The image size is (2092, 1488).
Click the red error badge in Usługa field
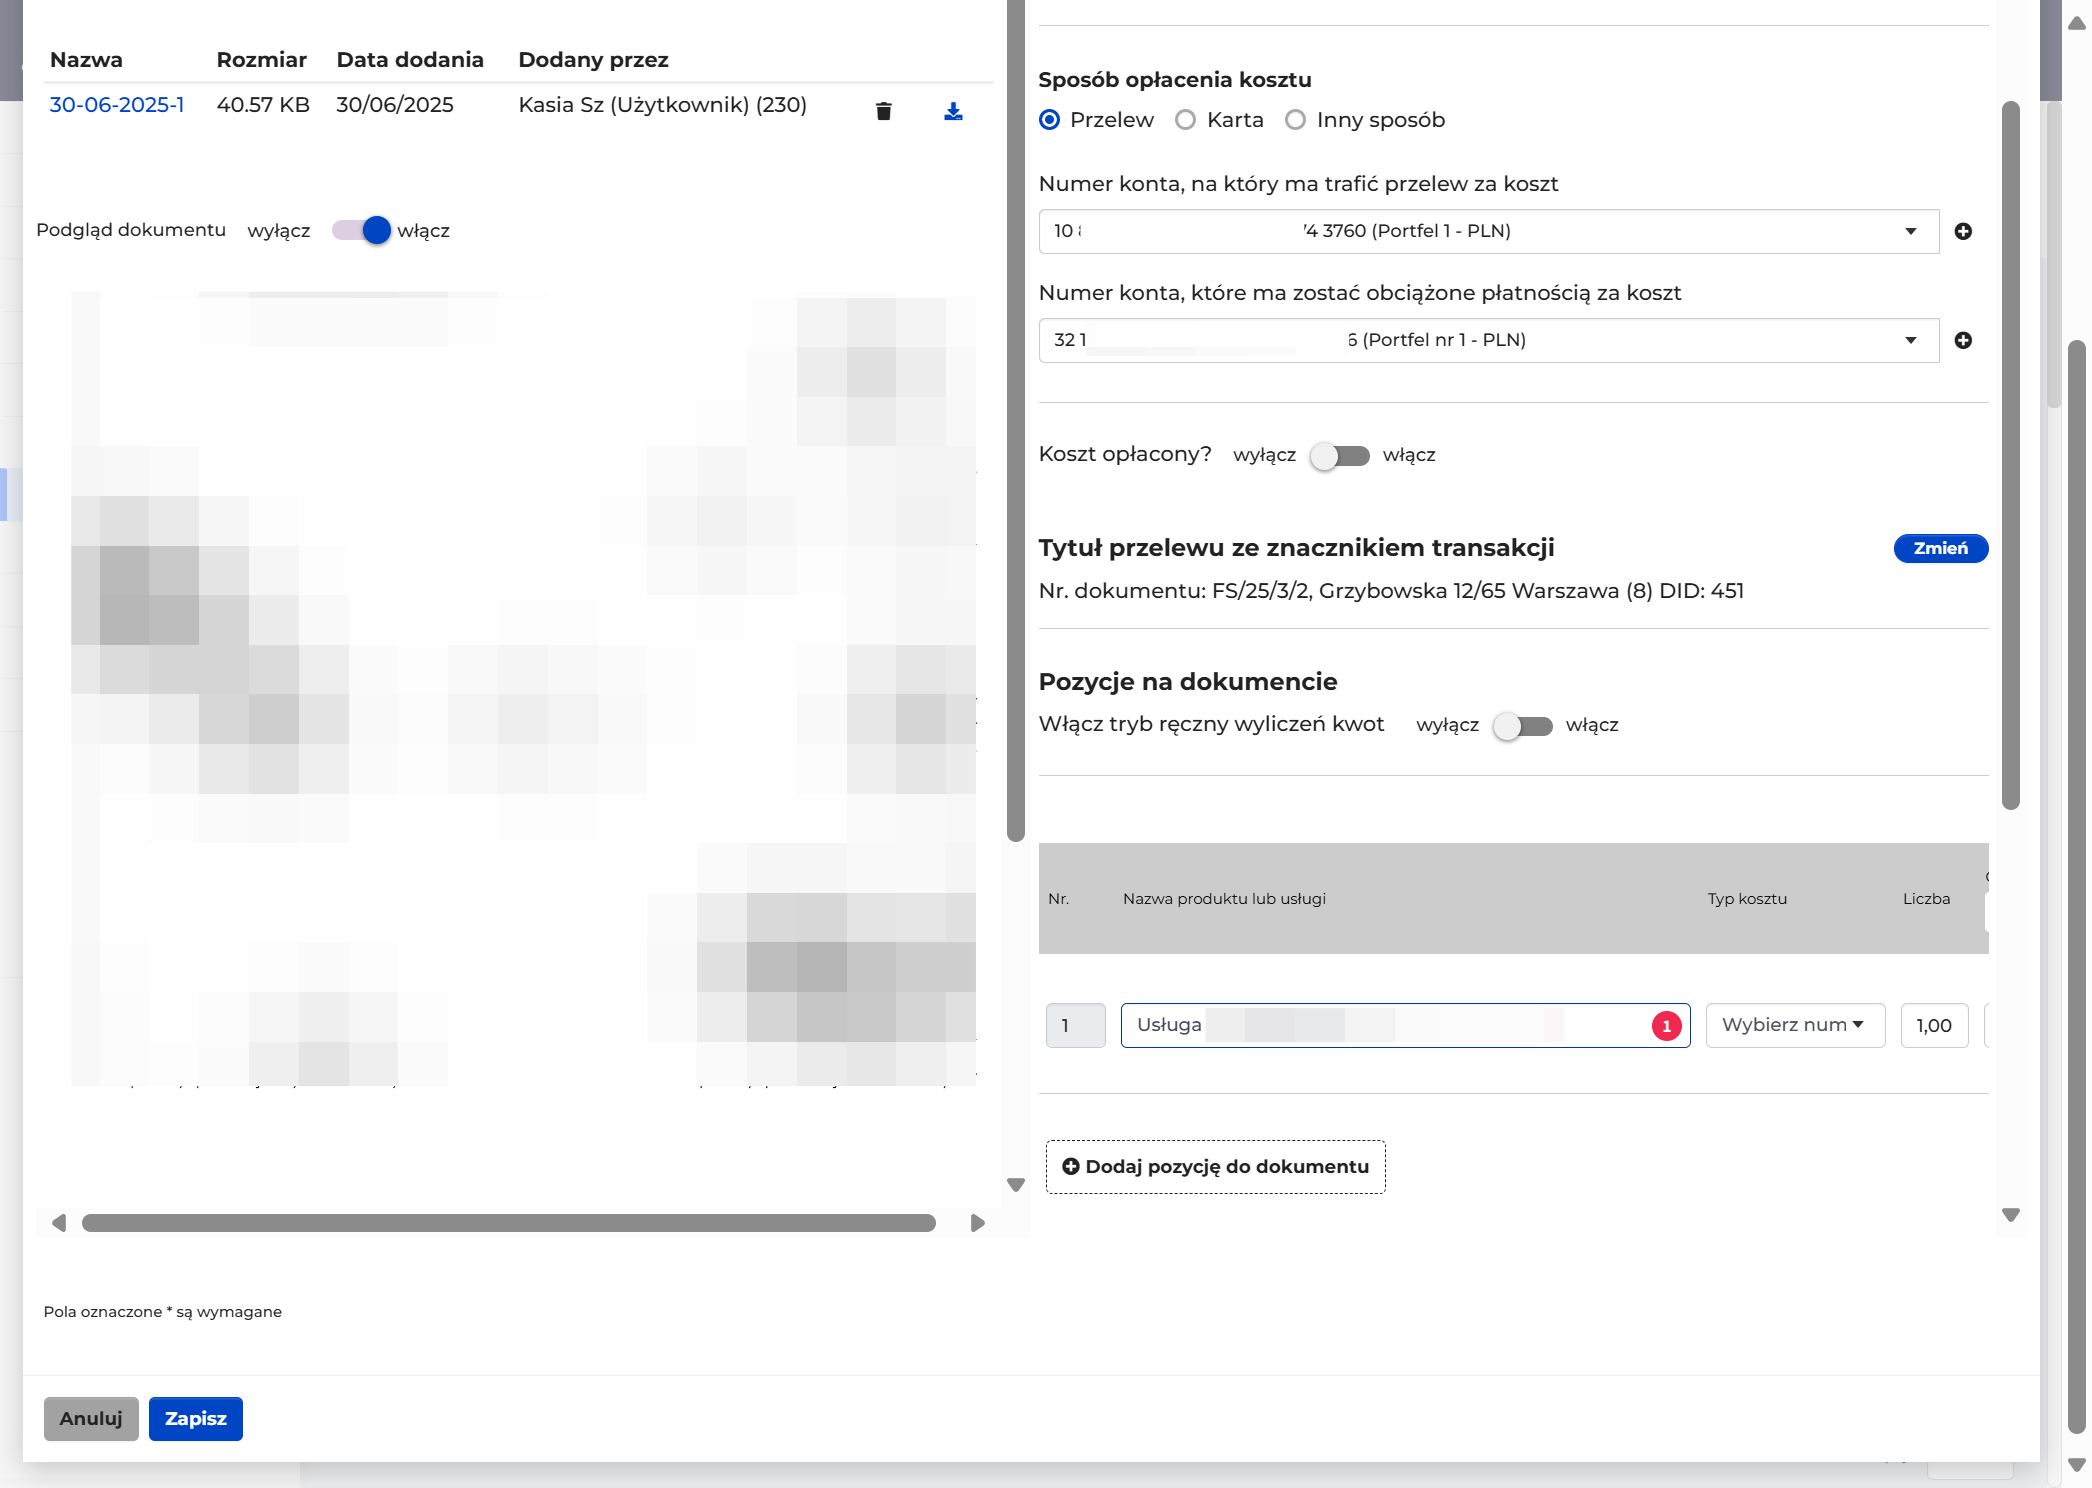[x=1666, y=1026]
